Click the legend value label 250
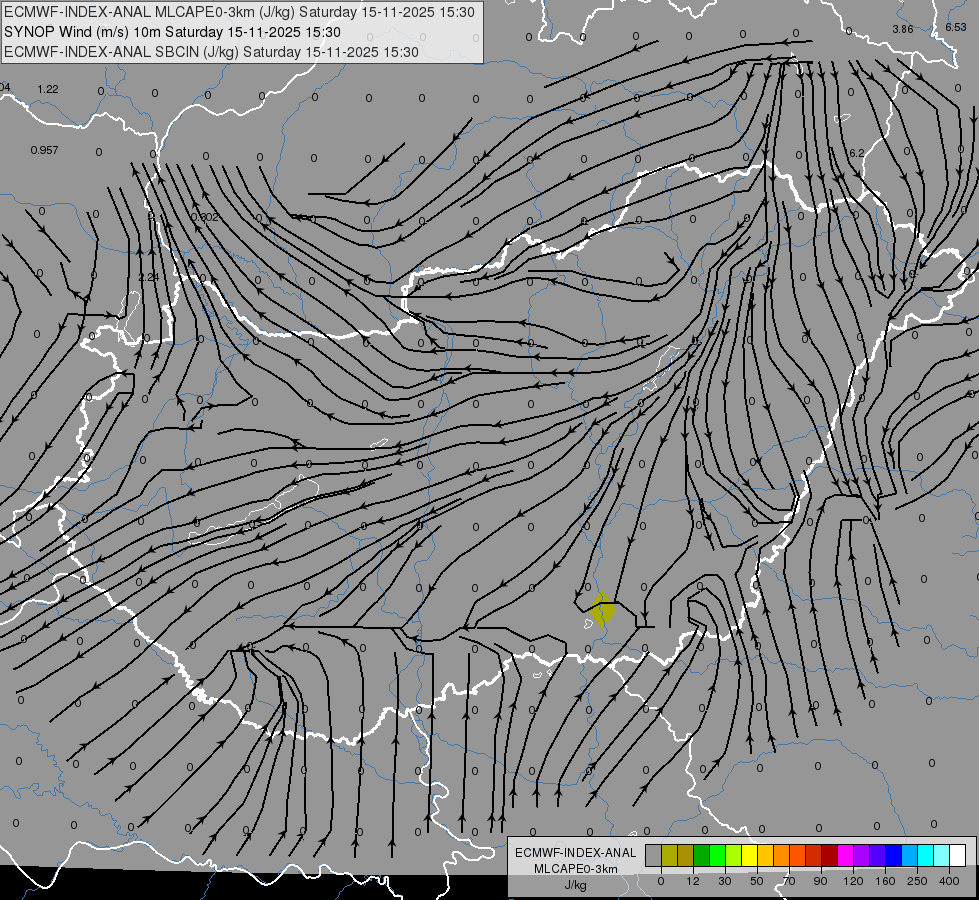 tap(917, 881)
